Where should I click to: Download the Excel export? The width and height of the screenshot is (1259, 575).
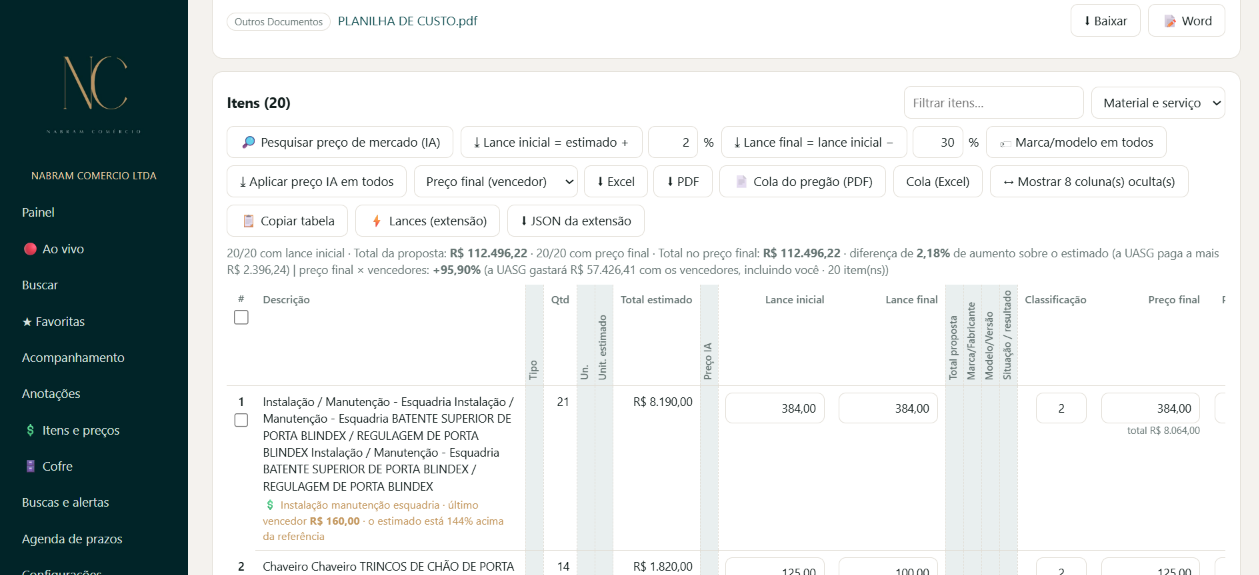615,182
